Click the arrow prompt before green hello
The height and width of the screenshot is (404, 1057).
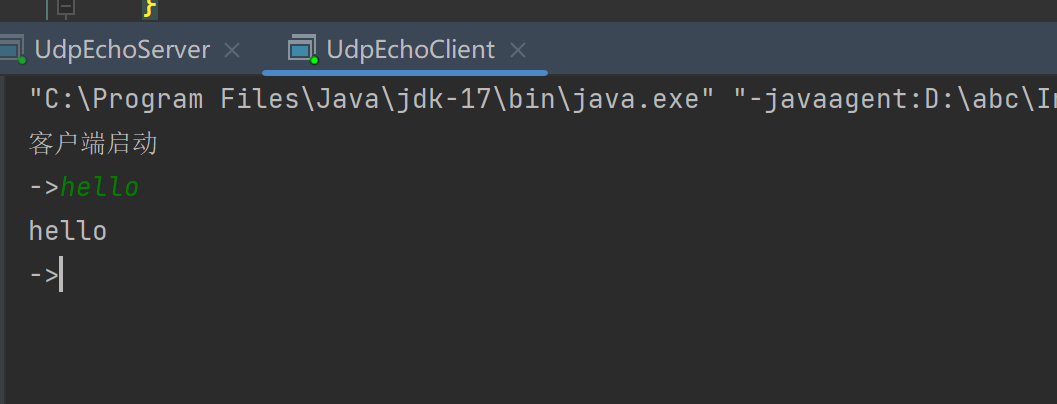[44, 188]
